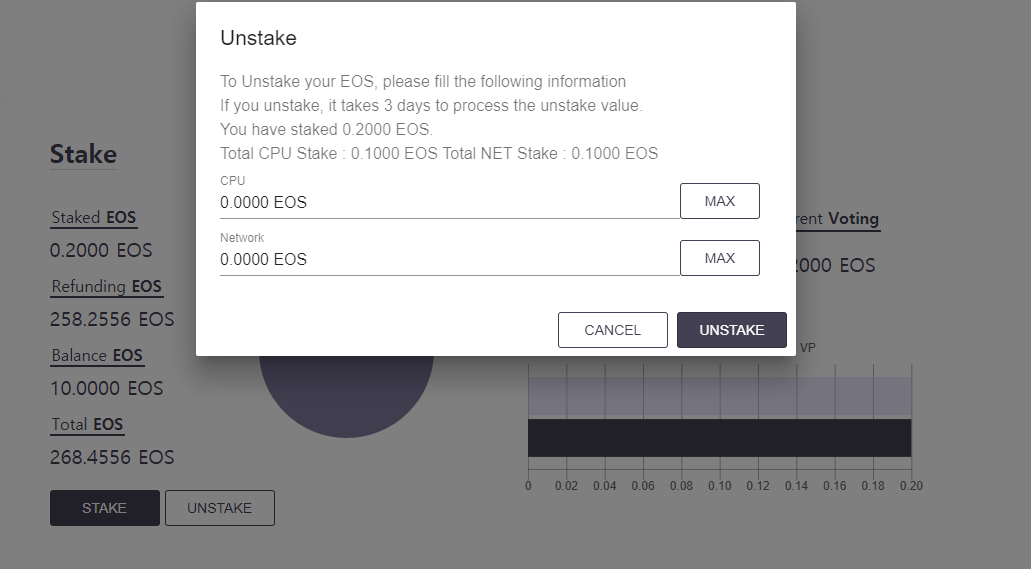Select the 258.2556 EOS refunding value
Screen dimensions: 1031x569
coord(112,320)
